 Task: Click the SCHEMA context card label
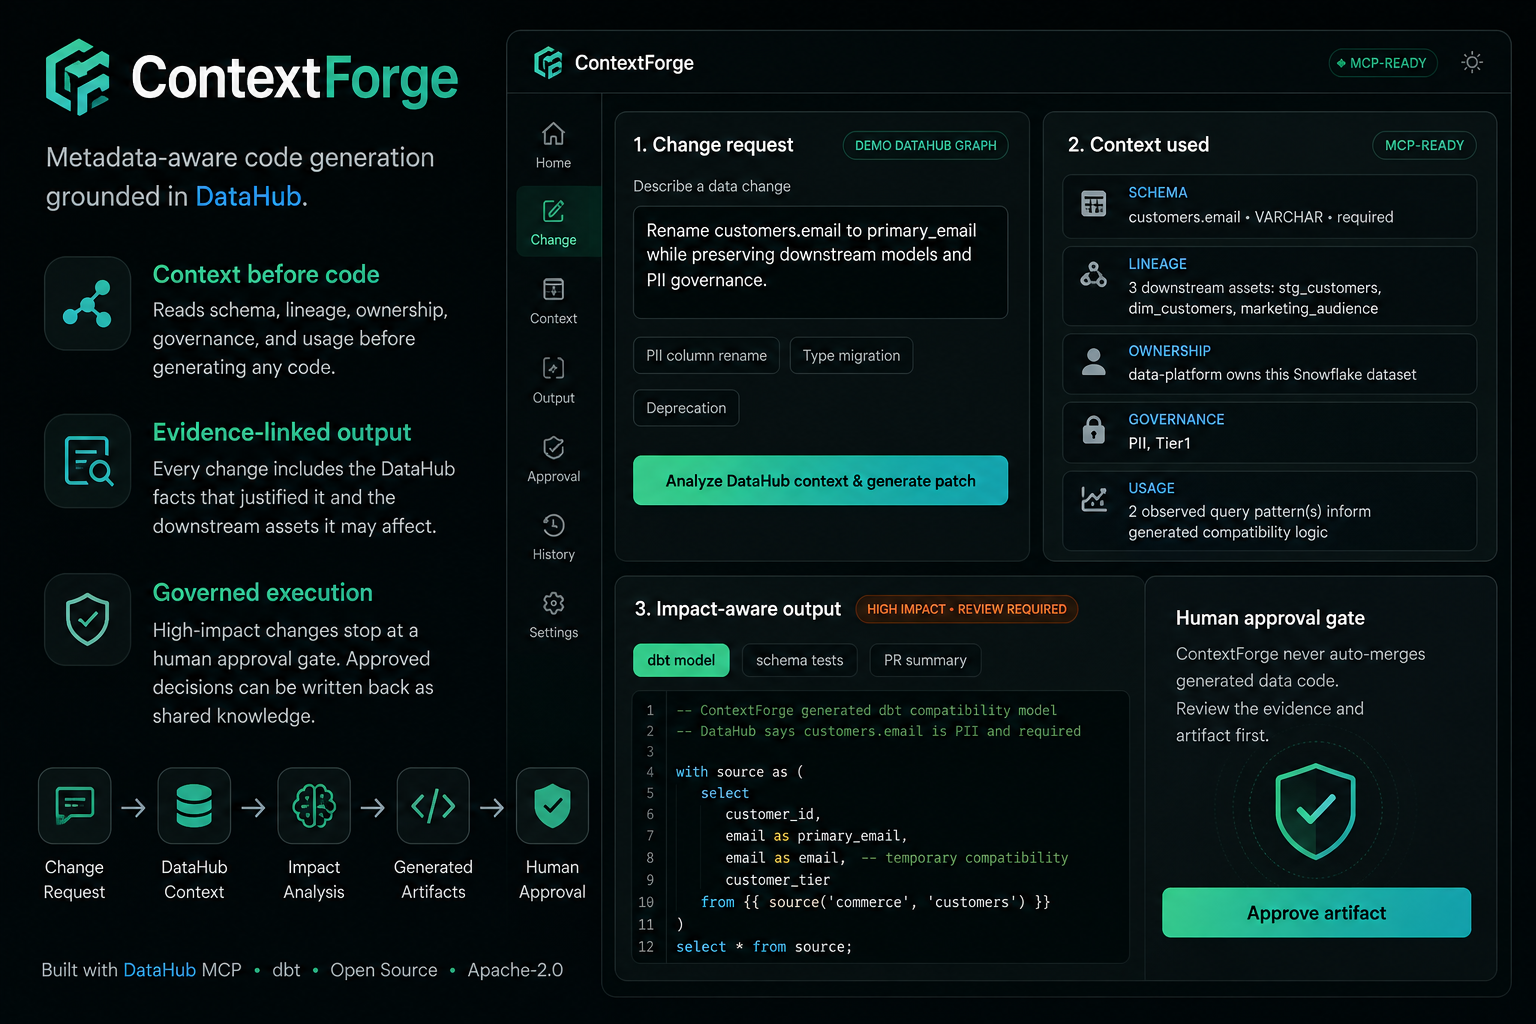[1158, 192]
